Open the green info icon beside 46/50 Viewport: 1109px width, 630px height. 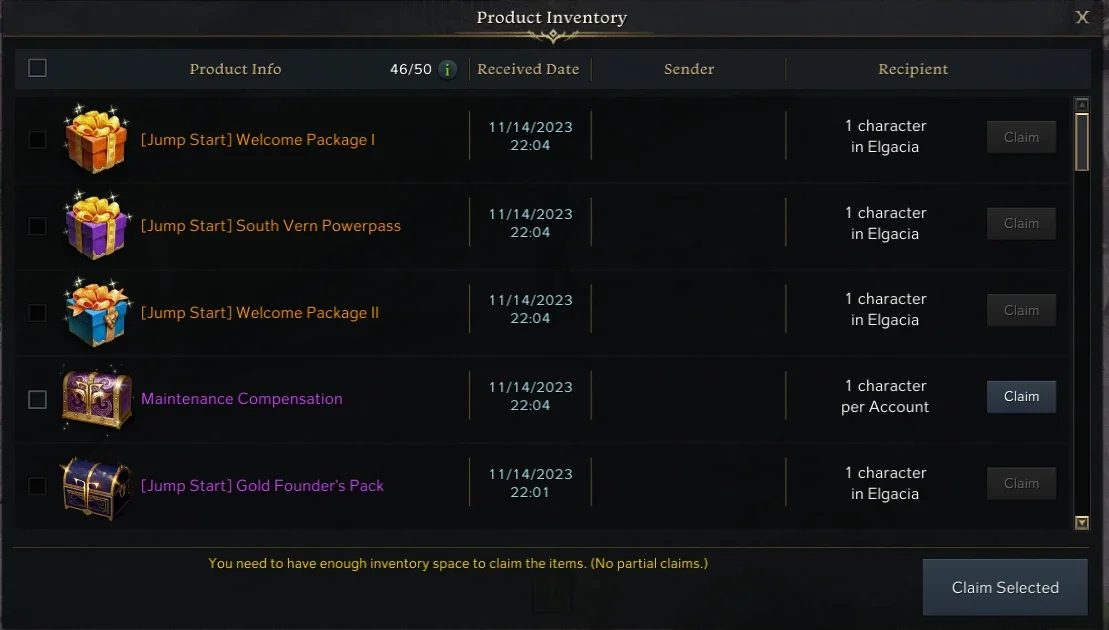pos(447,69)
